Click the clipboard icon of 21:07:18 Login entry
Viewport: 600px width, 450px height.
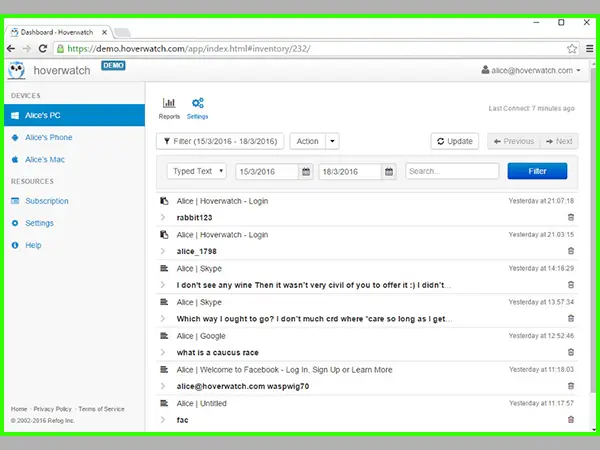pos(164,201)
